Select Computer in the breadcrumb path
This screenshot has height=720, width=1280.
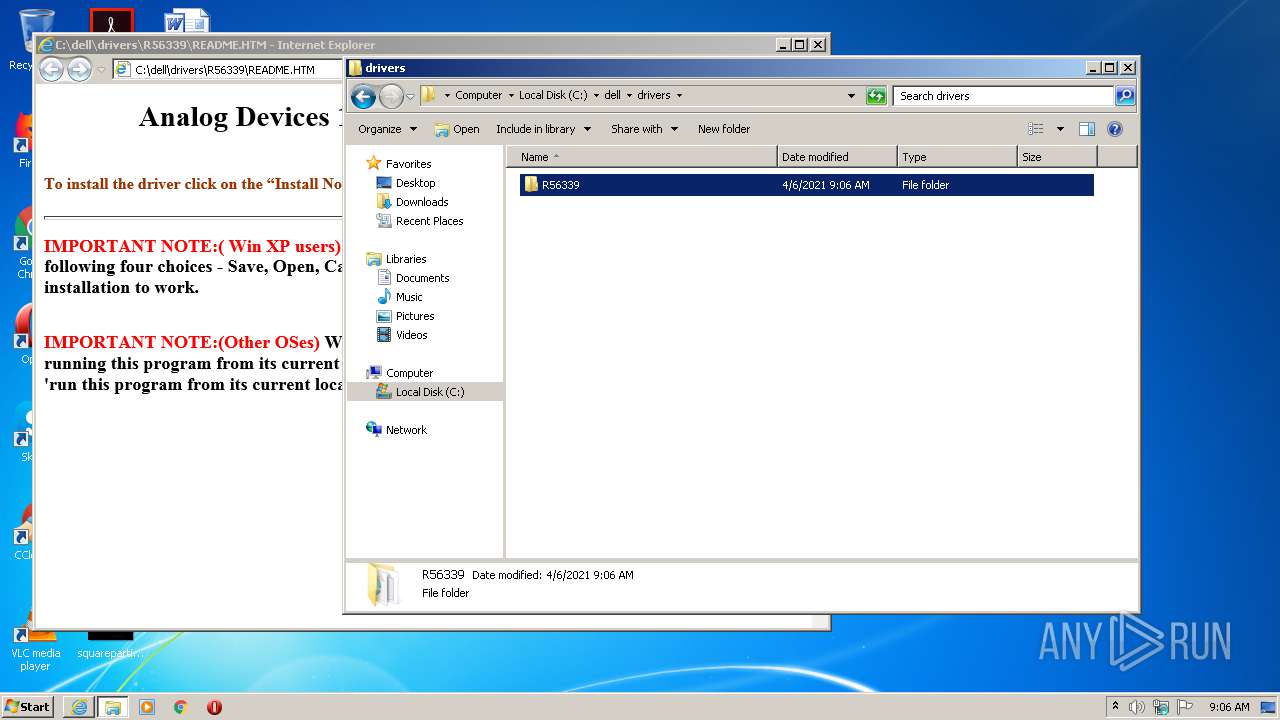point(478,96)
